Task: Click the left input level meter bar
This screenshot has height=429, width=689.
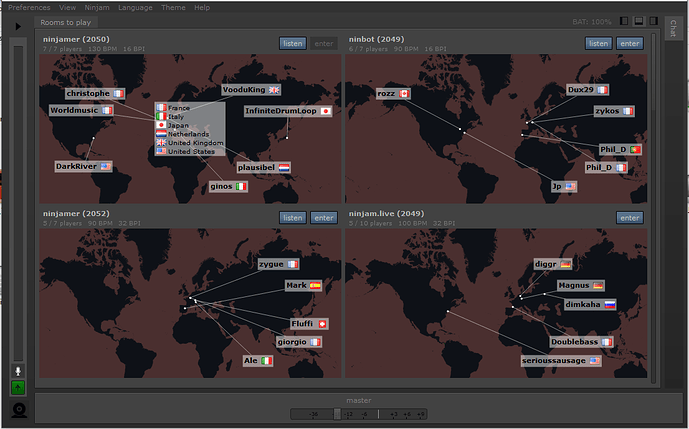Action: [x=18, y=203]
